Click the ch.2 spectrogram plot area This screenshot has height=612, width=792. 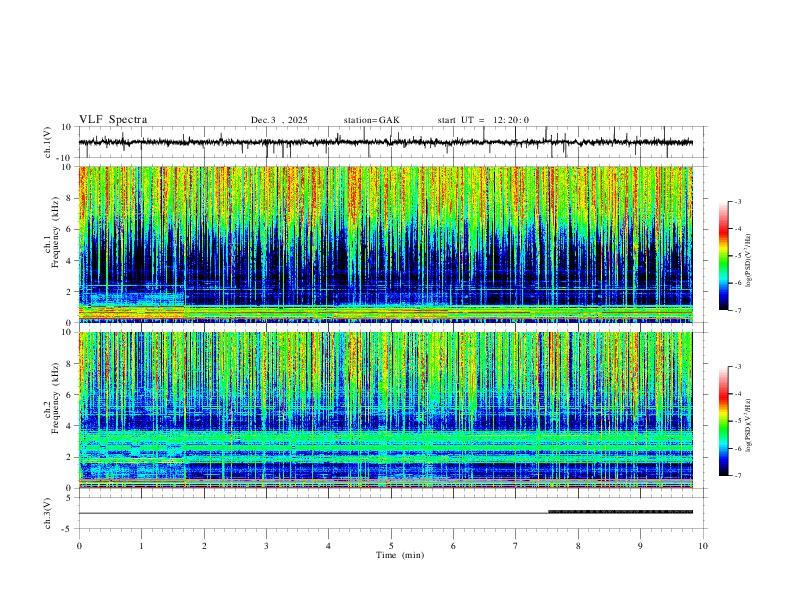386,410
